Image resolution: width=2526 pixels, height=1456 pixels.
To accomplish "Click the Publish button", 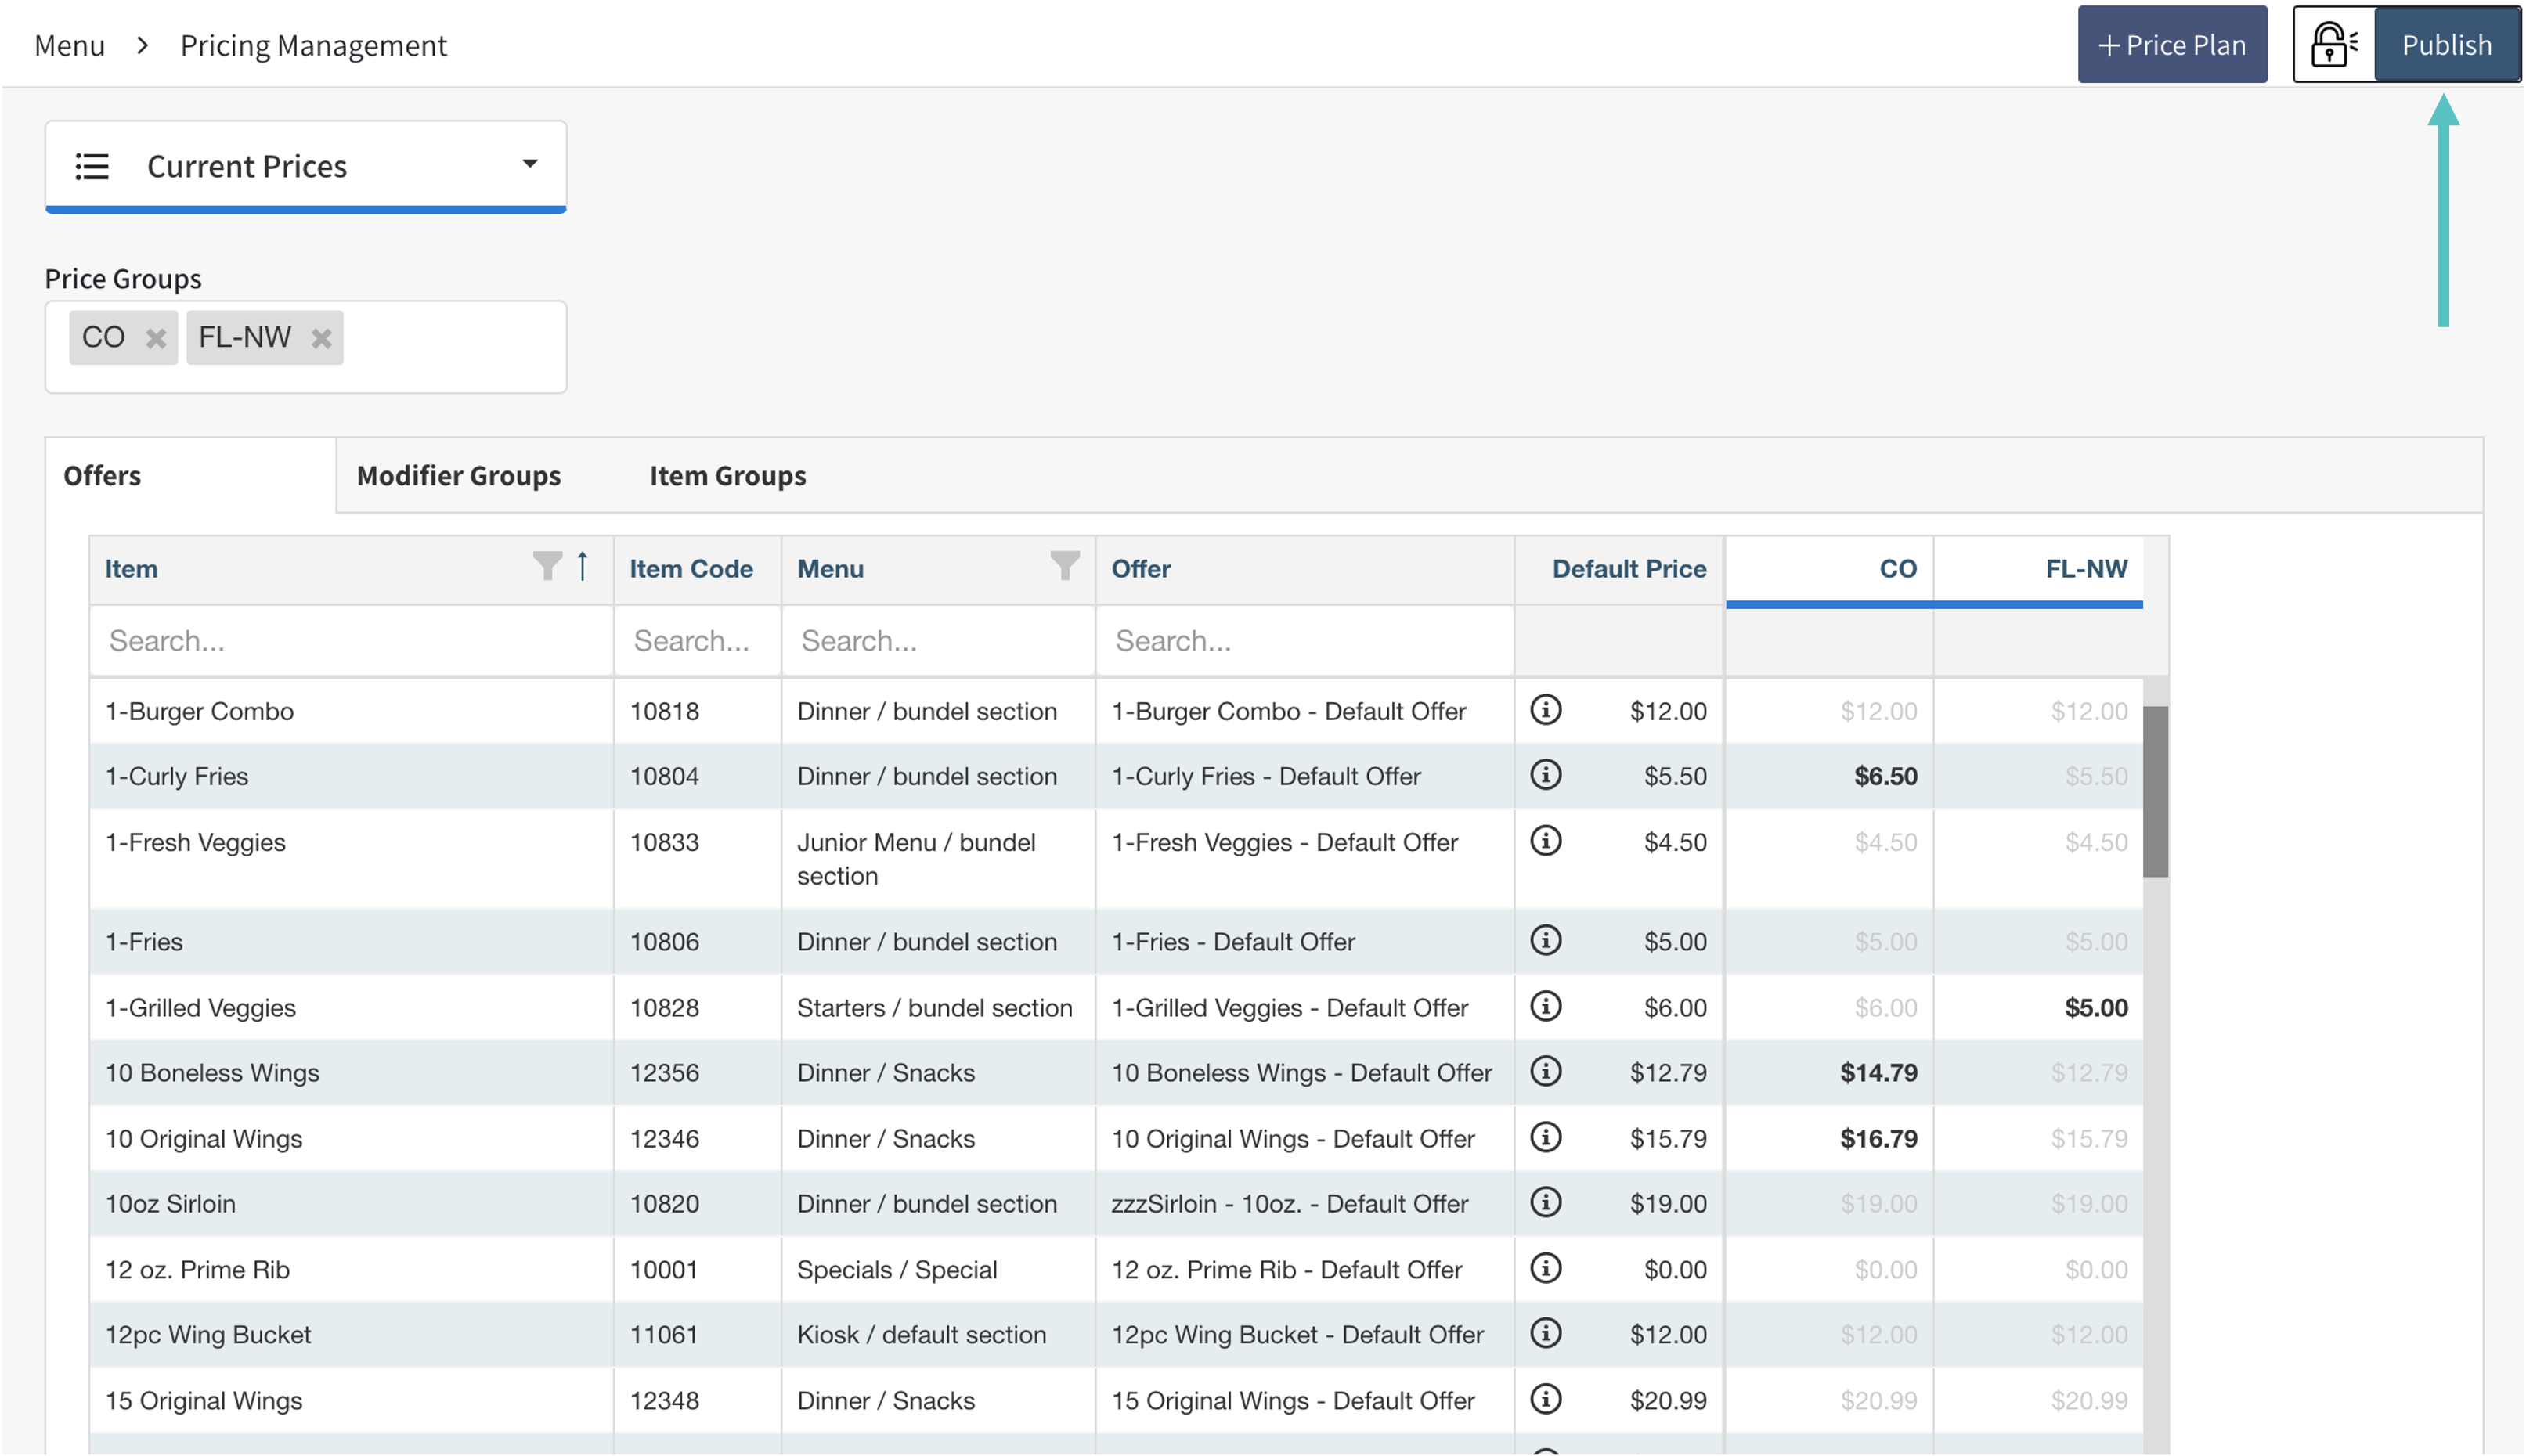I will pyautogui.click(x=2446, y=45).
